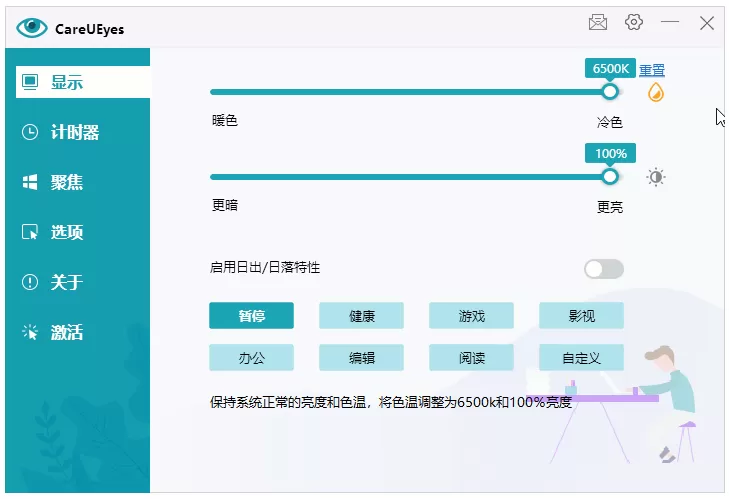Select the 游戏 game preset
The width and height of the screenshot is (729, 499).
(x=471, y=316)
